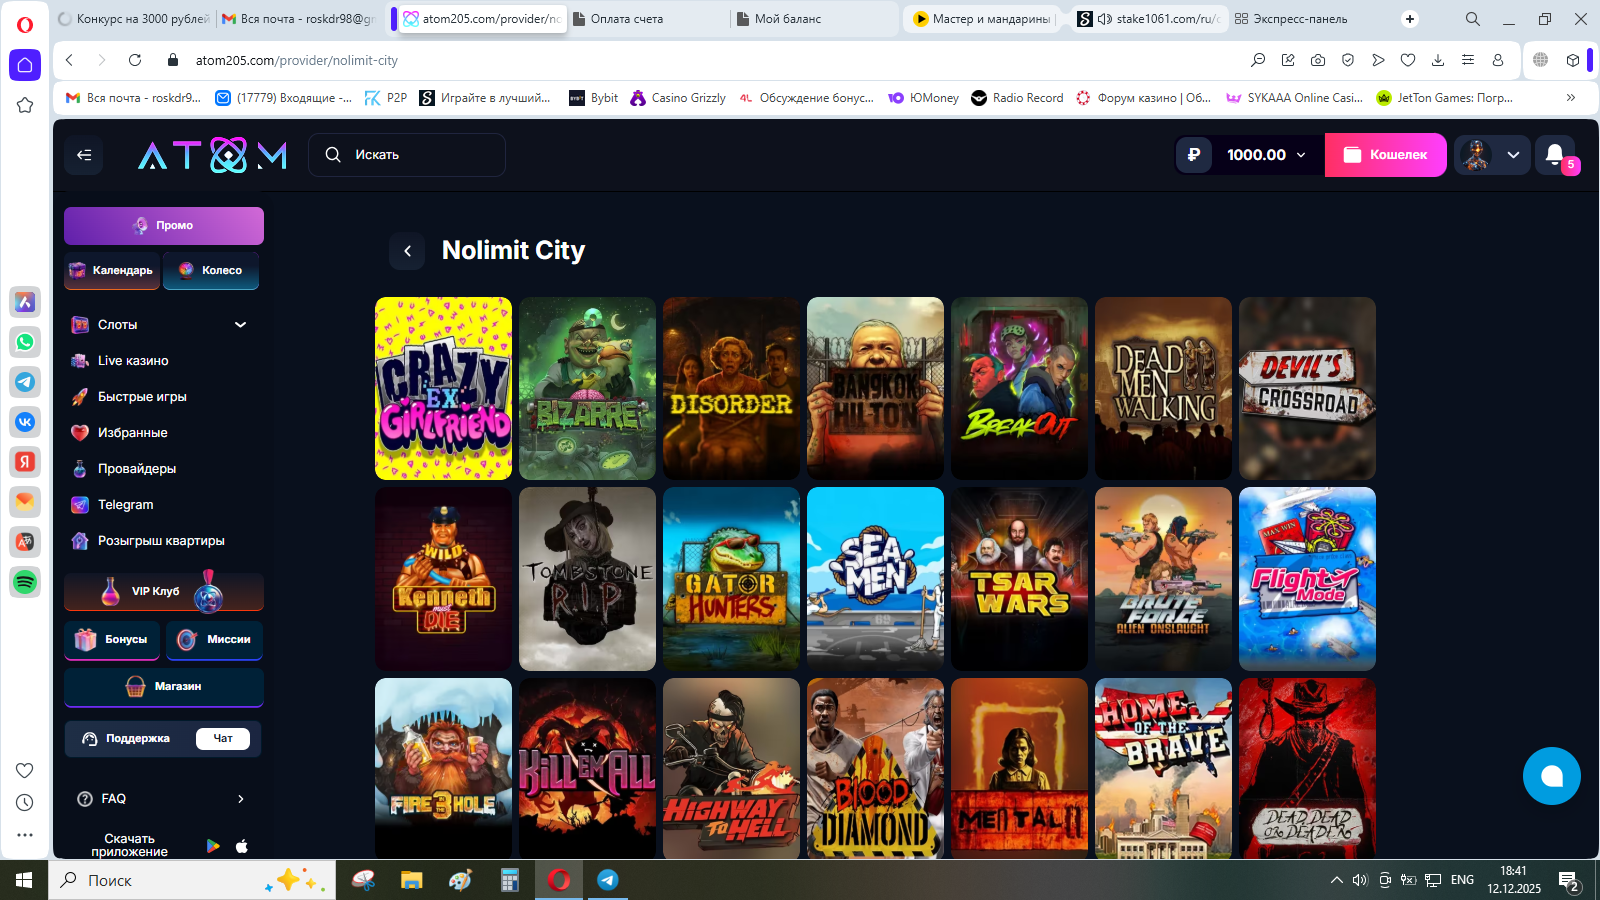Image resolution: width=1600 pixels, height=900 pixels.
Task: Open the Tombstone RIP game
Action: coord(587,579)
